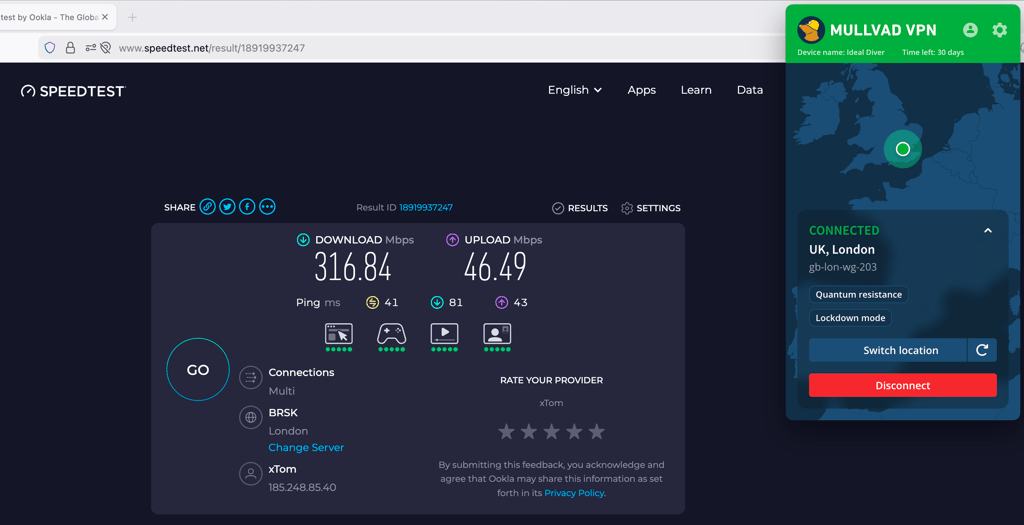Open Speedtest SETTINGS

(650, 208)
